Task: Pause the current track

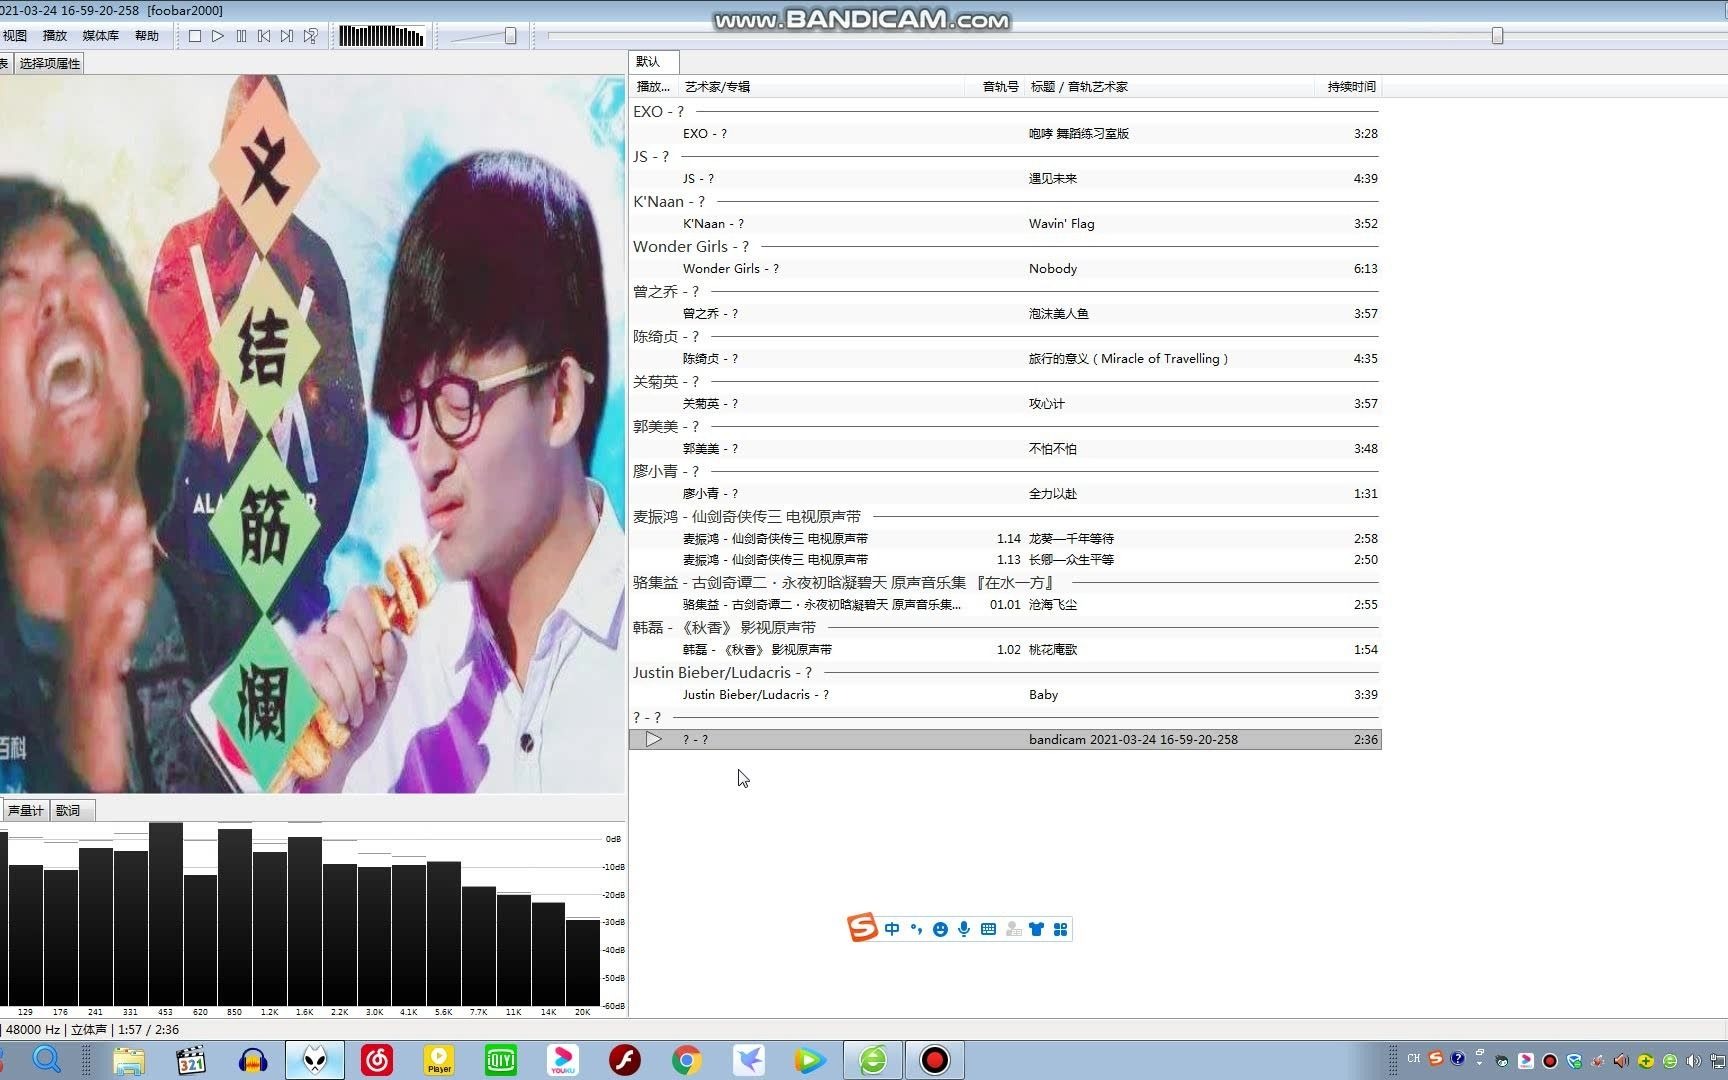Action: coord(241,36)
